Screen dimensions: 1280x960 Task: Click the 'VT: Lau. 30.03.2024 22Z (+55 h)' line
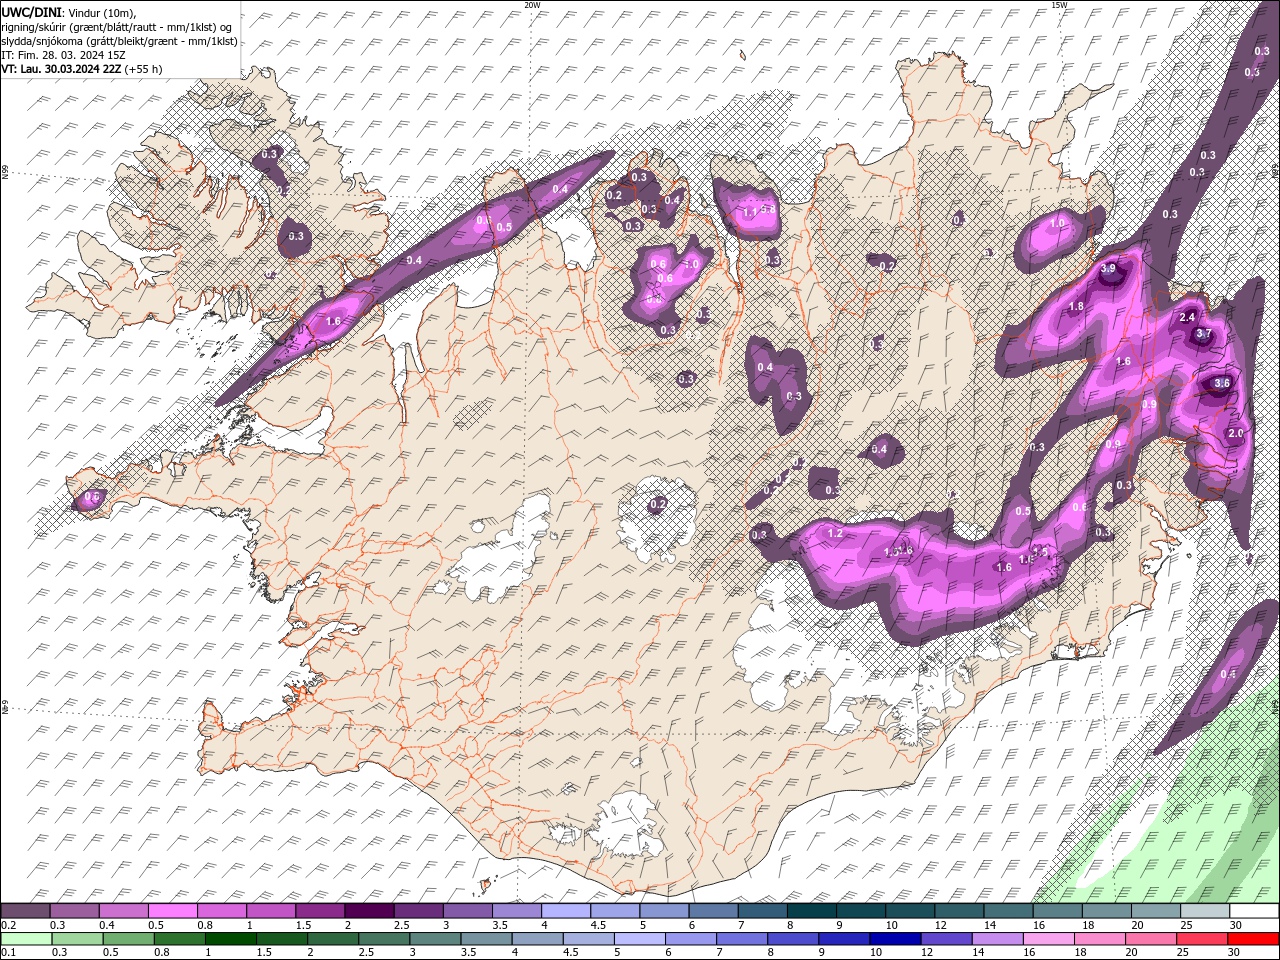pyautogui.click(x=82, y=69)
